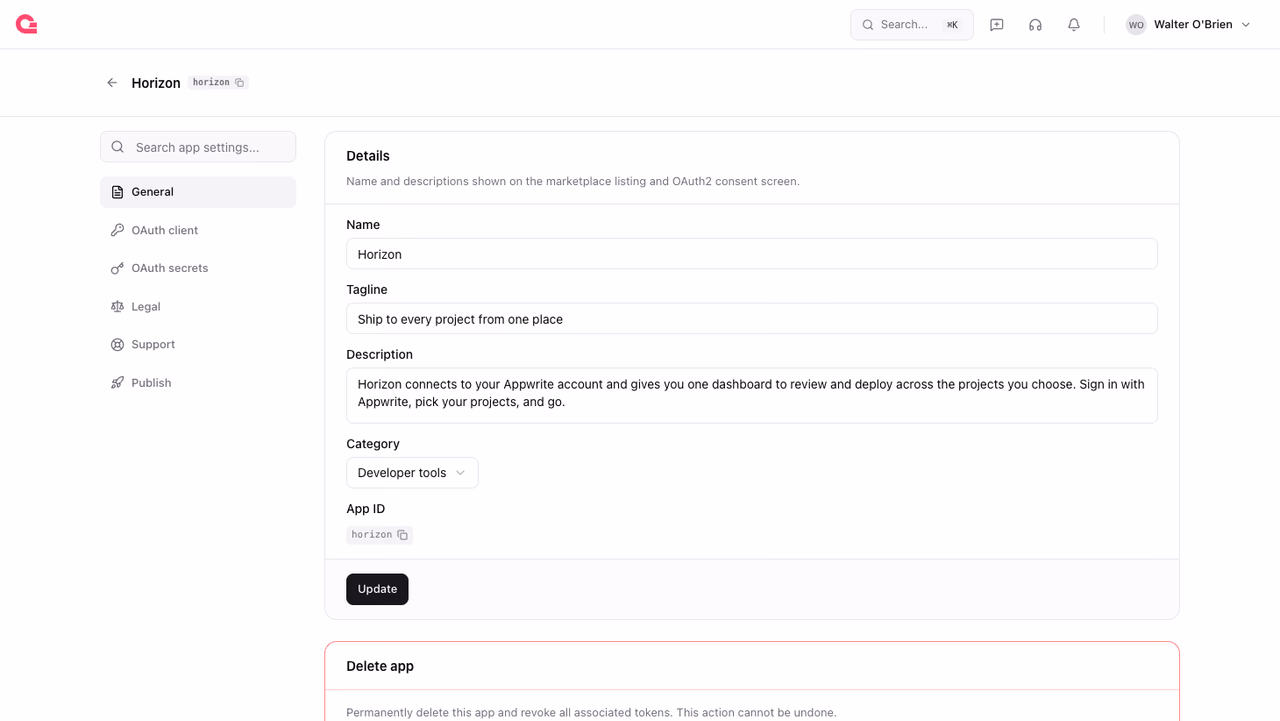Click the magnifier icon in app settings search
The image size is (1280, 721).
pos(118,147)
